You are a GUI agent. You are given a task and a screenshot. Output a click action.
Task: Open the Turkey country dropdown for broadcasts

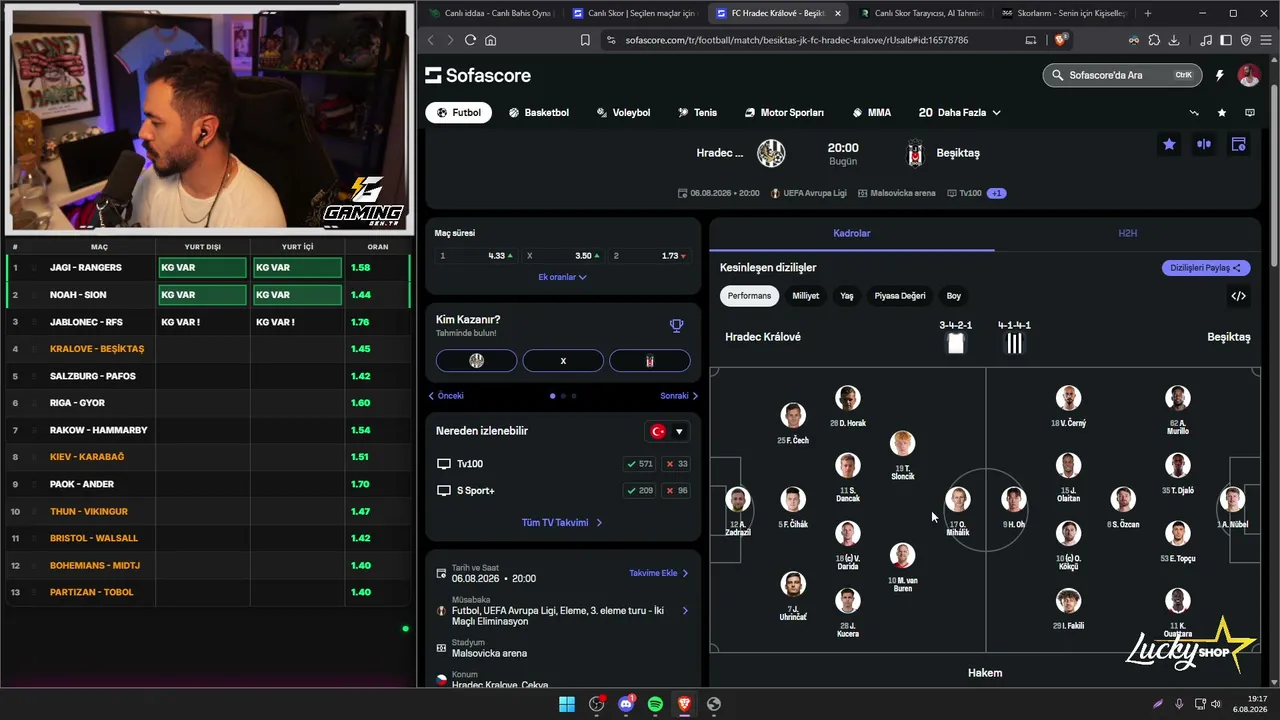pos(667,431)
